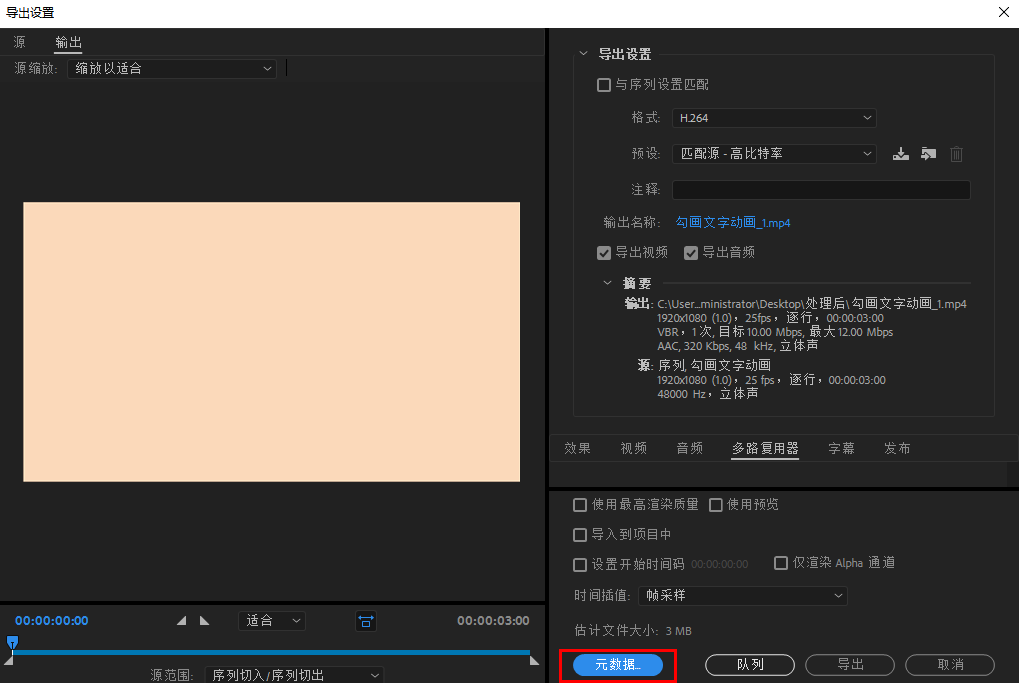The width and height of the screenshot is (1019, 683).
Task: Click the output name 勾画文字动画_1.mp4 link
Action: (733, 223)
